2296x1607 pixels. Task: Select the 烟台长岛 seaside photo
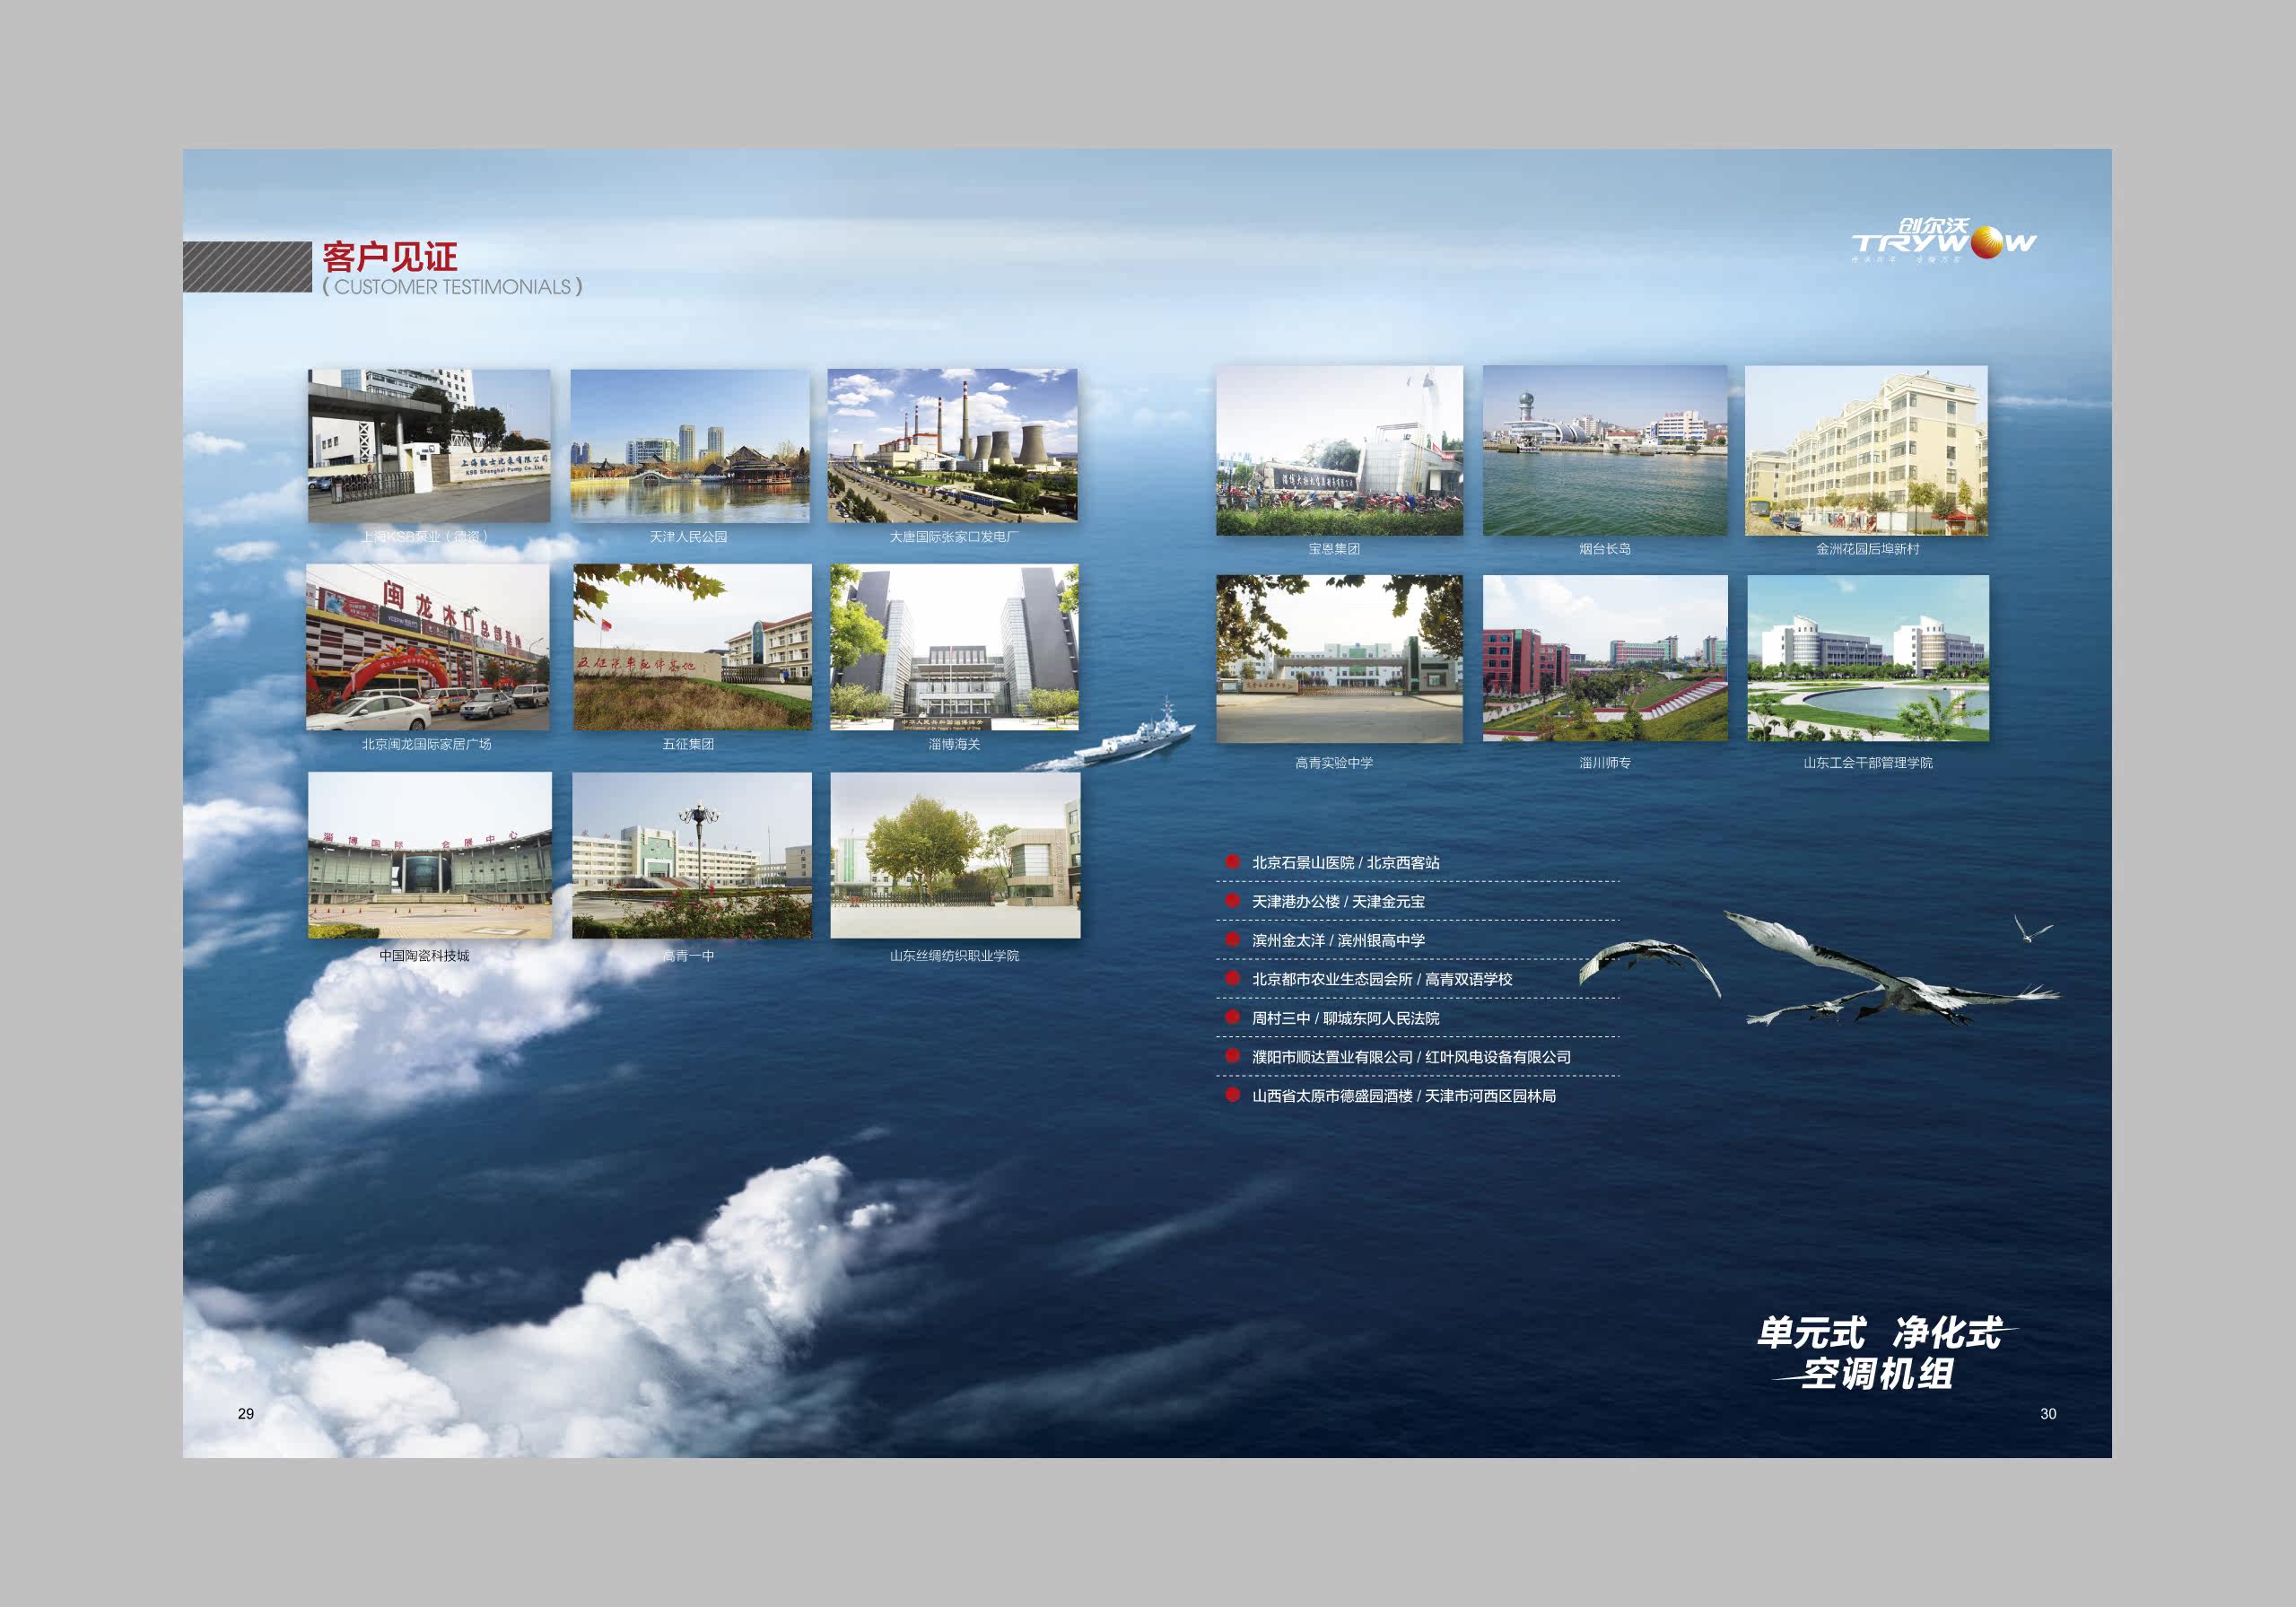[1604, 451]
